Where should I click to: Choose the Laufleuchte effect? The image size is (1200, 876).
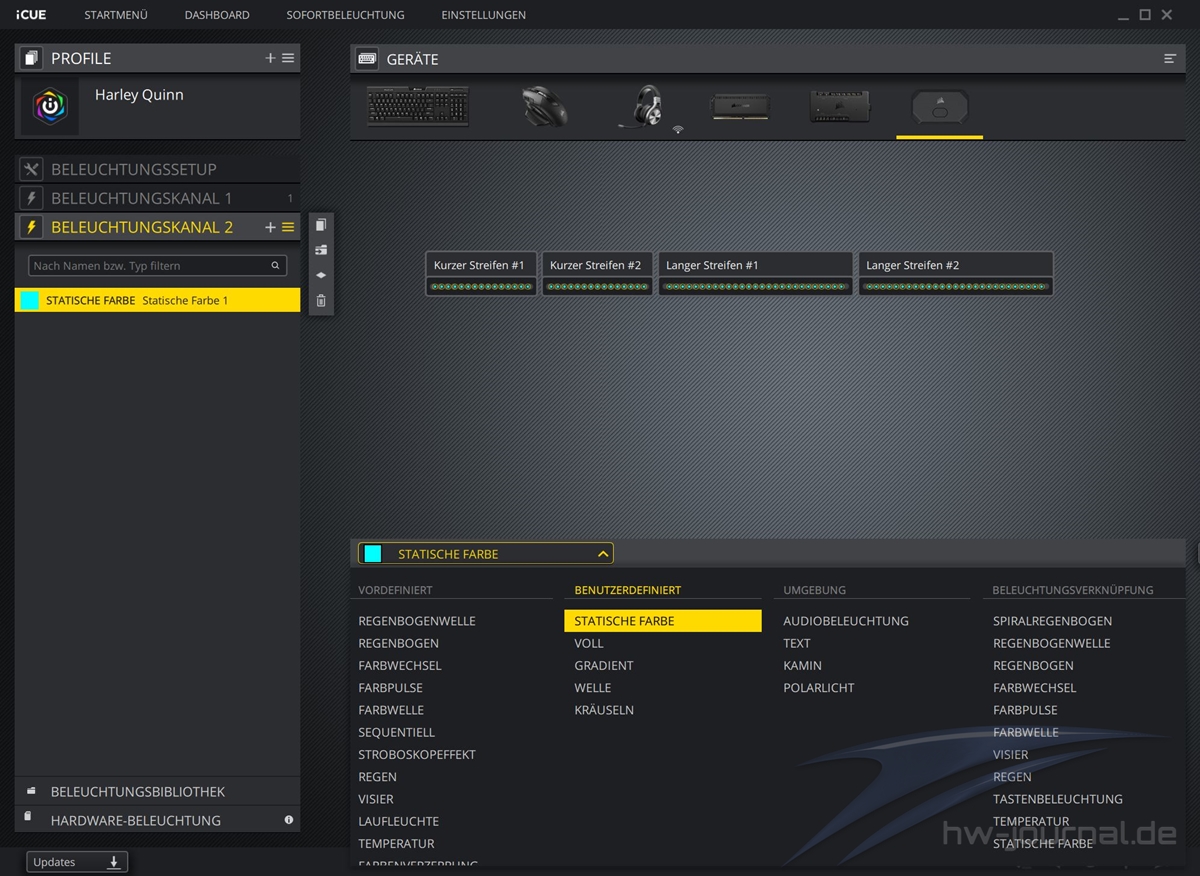pos(398,821)
